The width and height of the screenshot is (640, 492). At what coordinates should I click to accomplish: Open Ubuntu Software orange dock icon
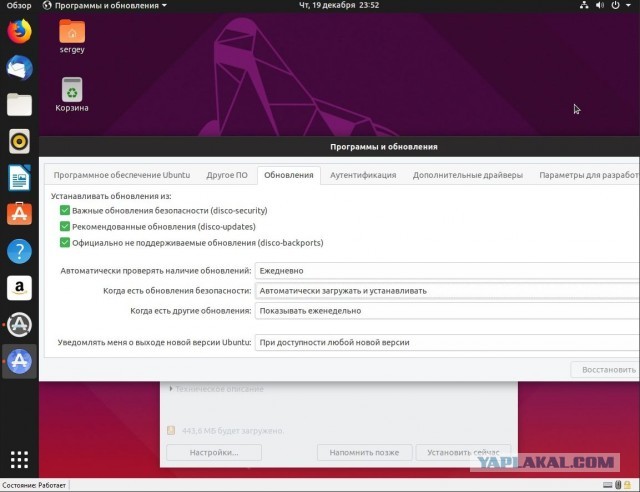(19, 214)
